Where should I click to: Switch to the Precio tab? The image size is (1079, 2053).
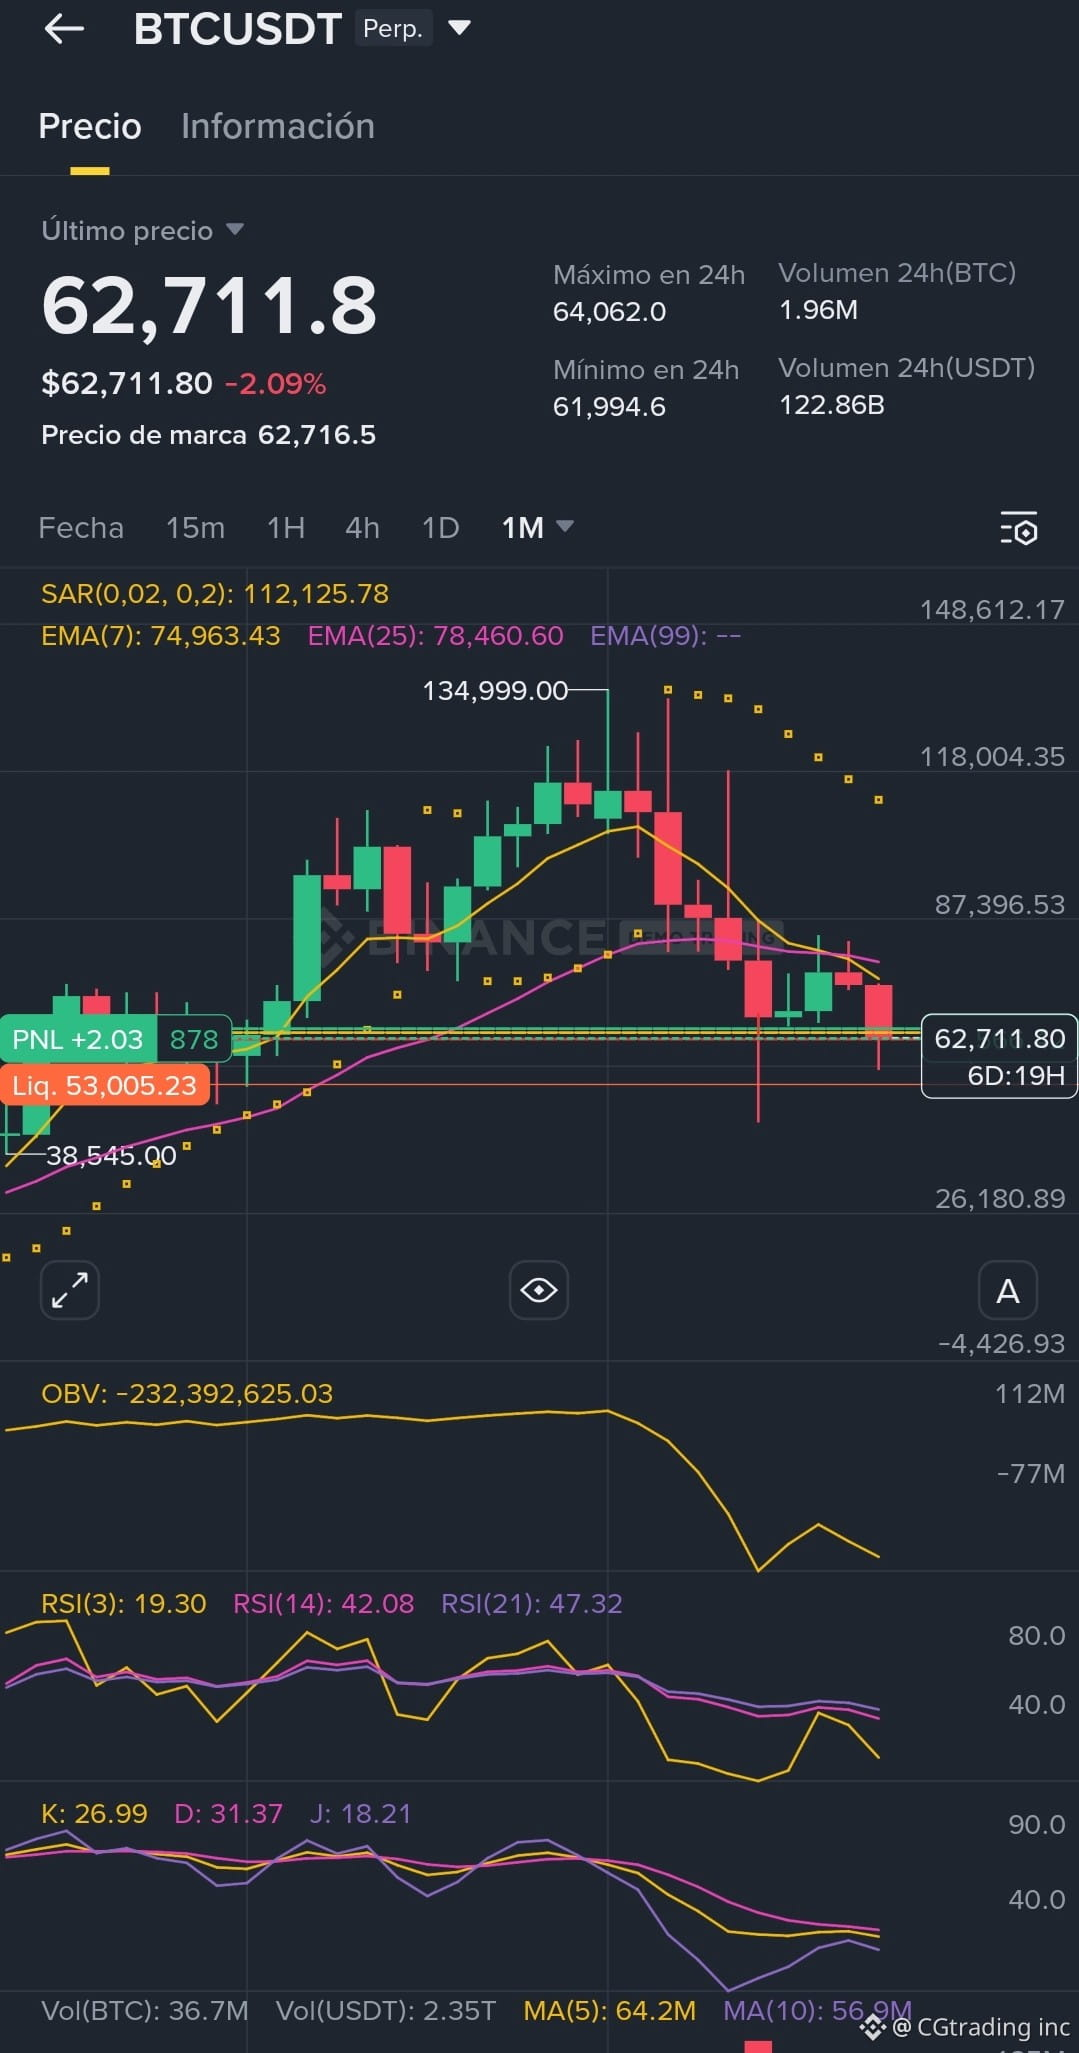(x=90, y=126)
